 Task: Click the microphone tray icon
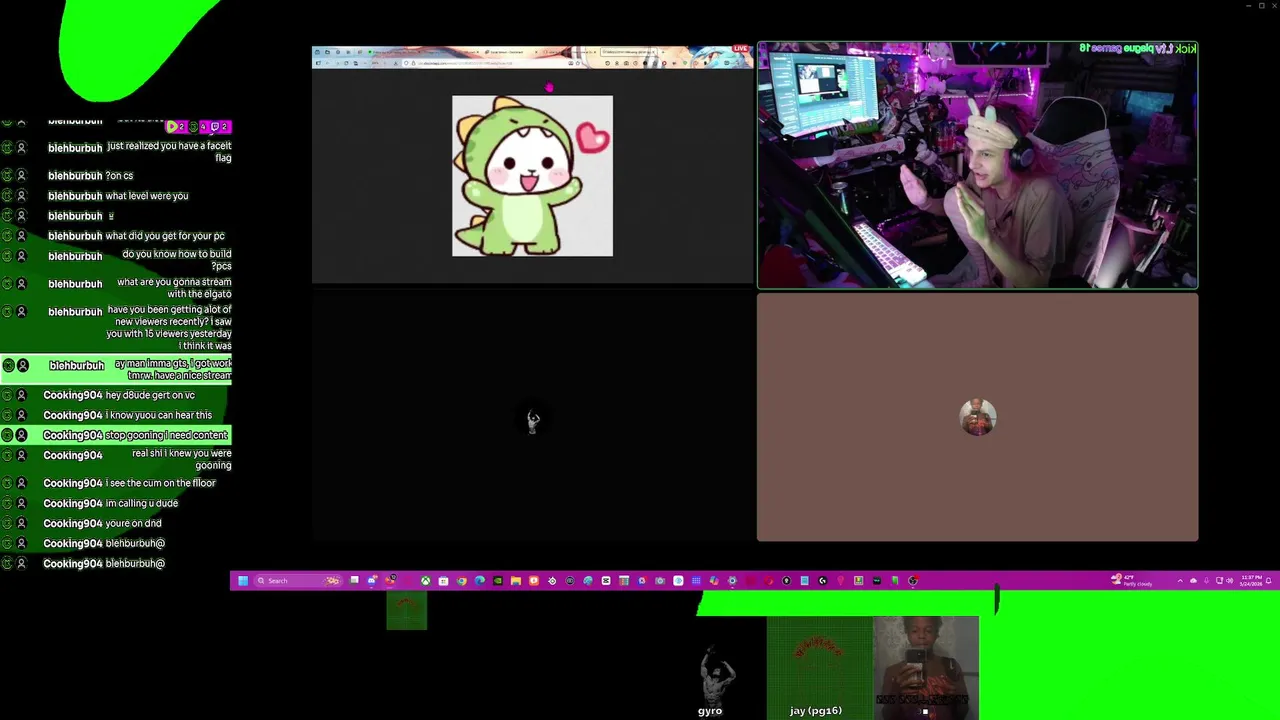click(x=1207, y=580)
